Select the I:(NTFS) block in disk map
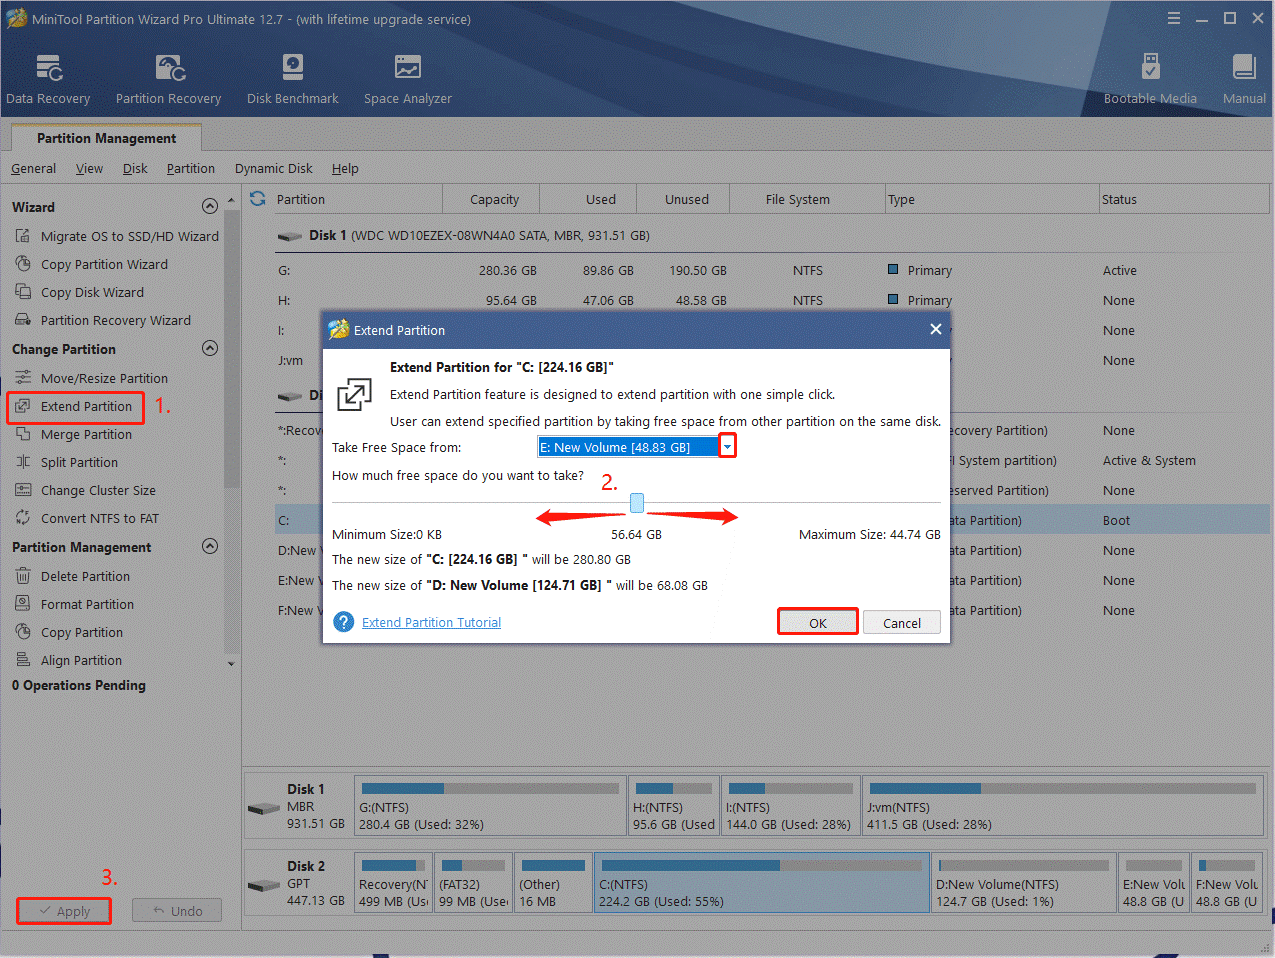Viewport: 1275px width, 958px height. pos(791,806)
